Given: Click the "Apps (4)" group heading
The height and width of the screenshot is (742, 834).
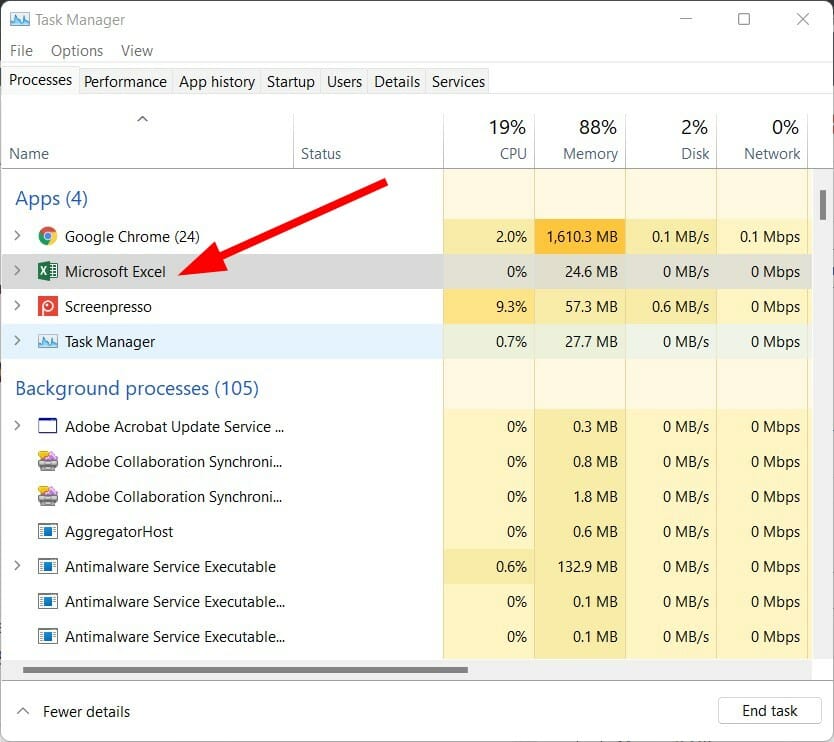Looking at the screenshot, I should tap(52, 198).
